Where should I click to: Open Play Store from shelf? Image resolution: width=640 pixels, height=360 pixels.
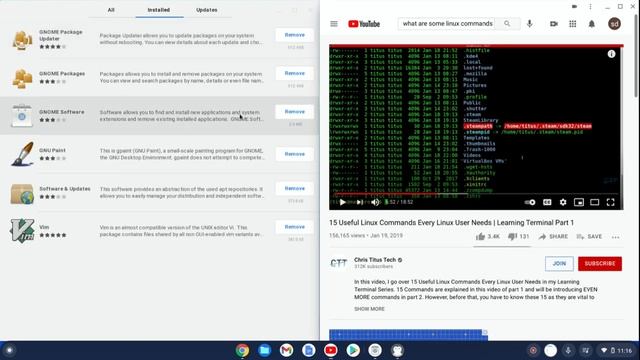(353, 350)
